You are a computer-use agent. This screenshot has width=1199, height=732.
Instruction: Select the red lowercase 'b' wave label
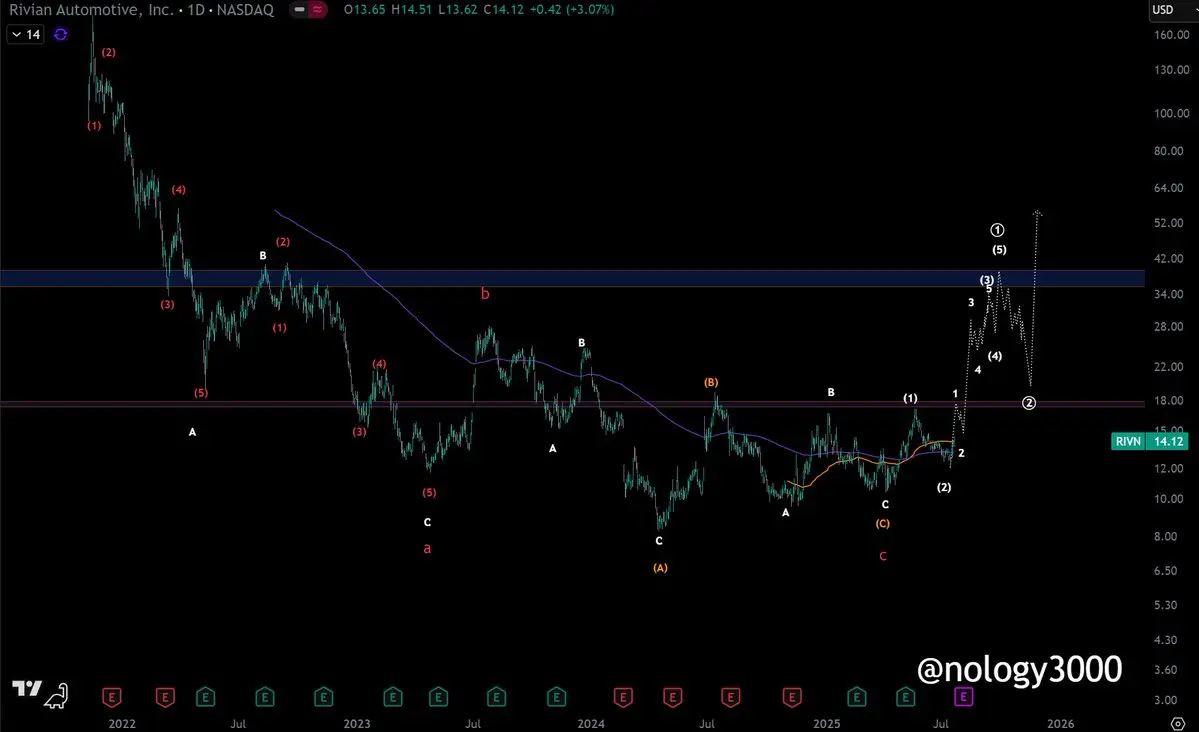click(x=485, y=294)
